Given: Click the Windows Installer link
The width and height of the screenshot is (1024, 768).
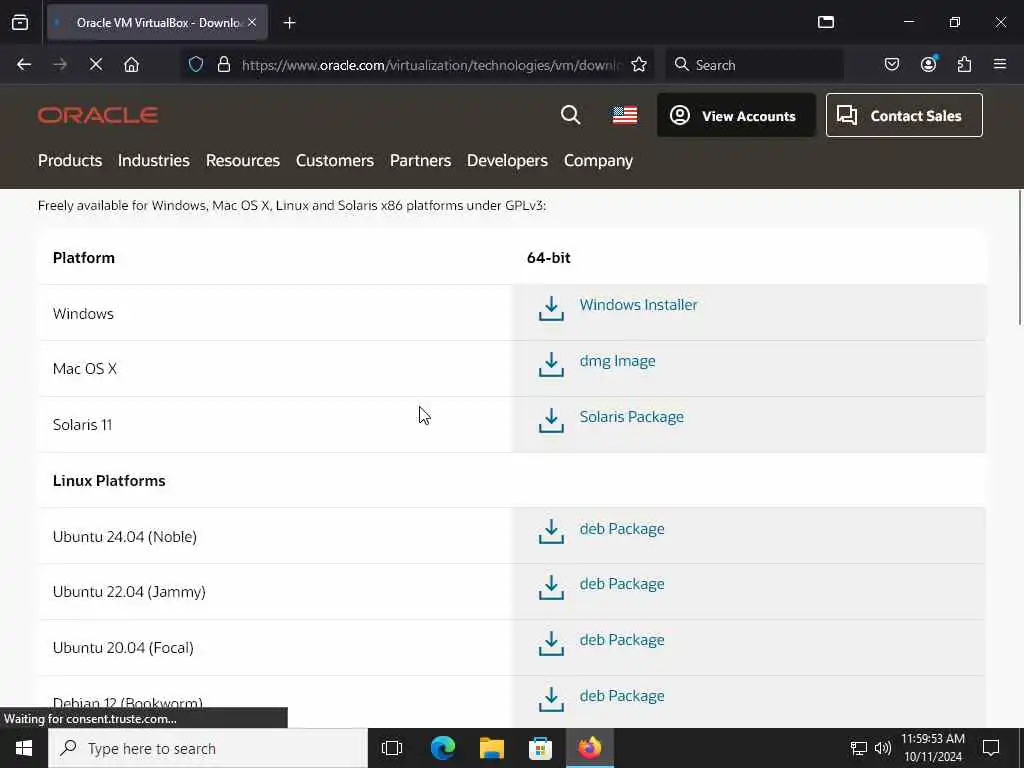Looking at the screenshot, I should pos(638,305).
